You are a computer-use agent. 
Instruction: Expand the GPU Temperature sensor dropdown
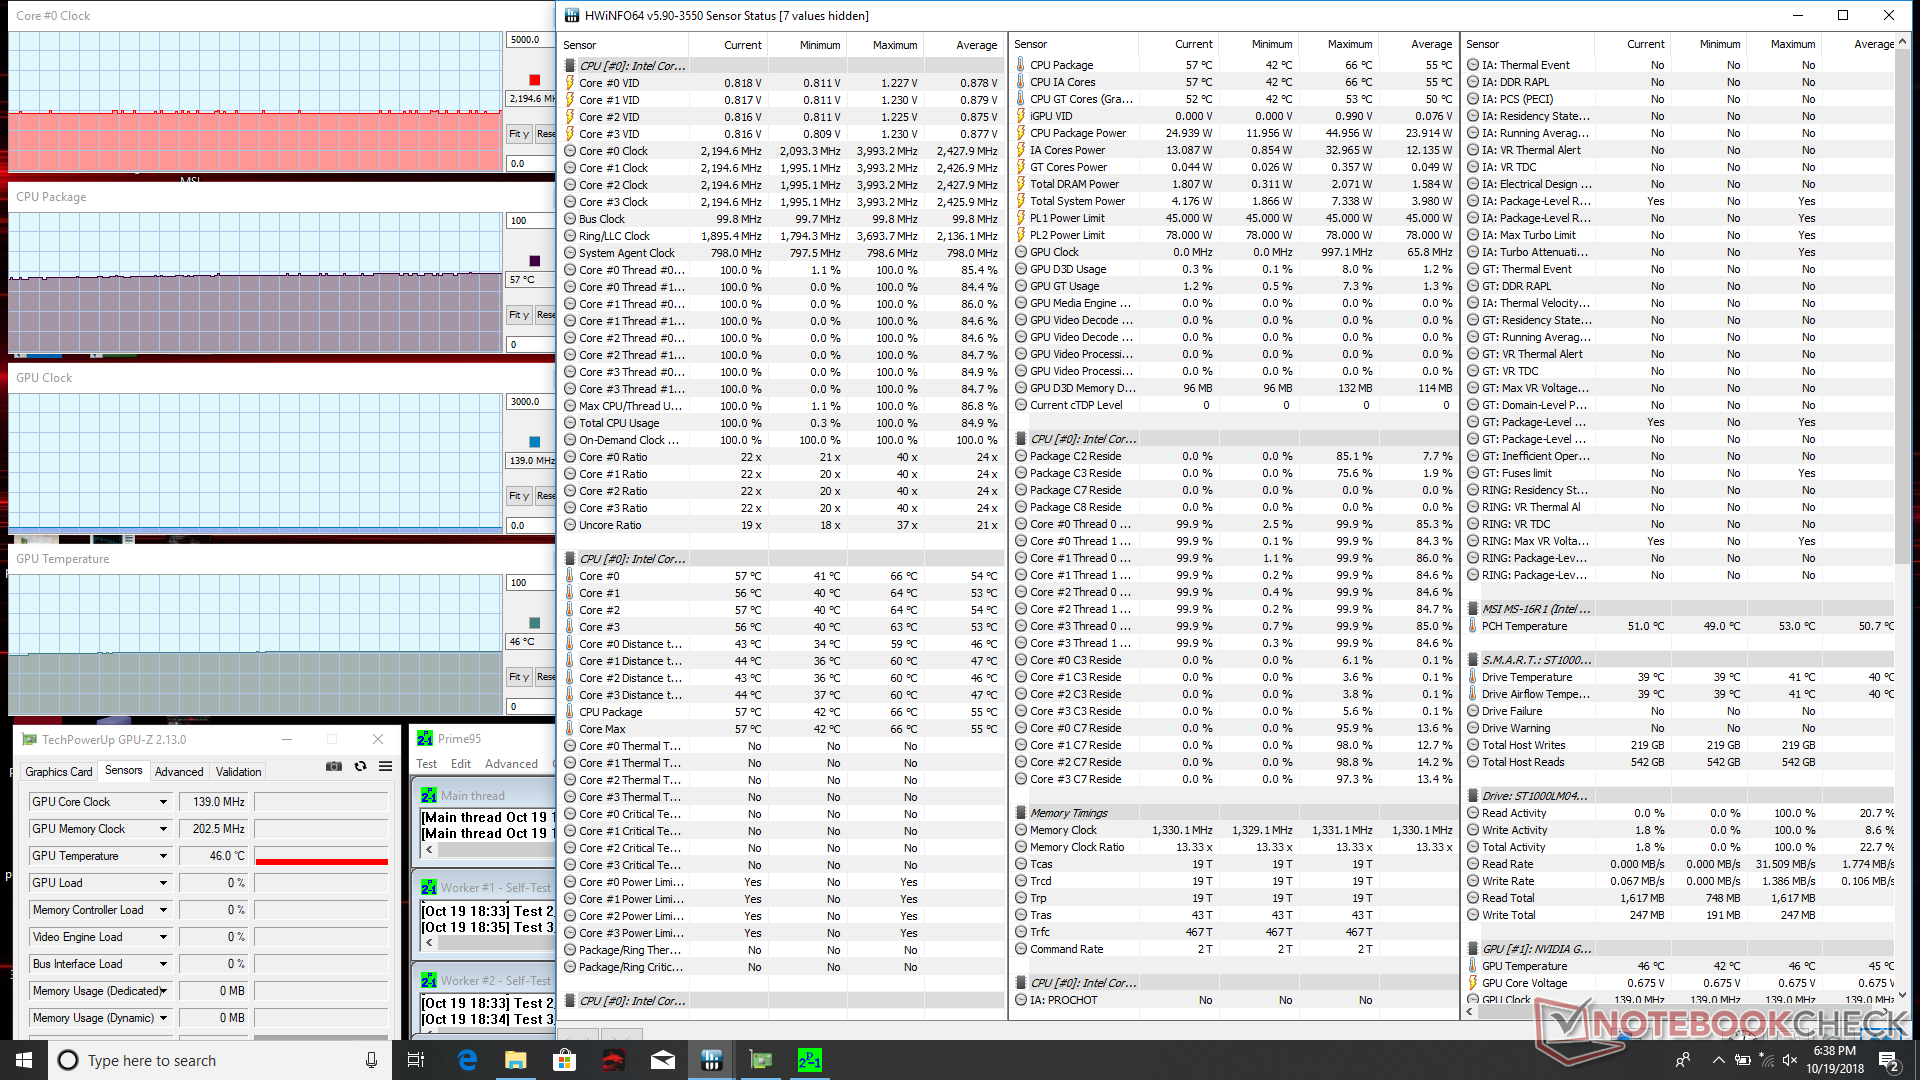pyautogui.click(x=163, y=856)
